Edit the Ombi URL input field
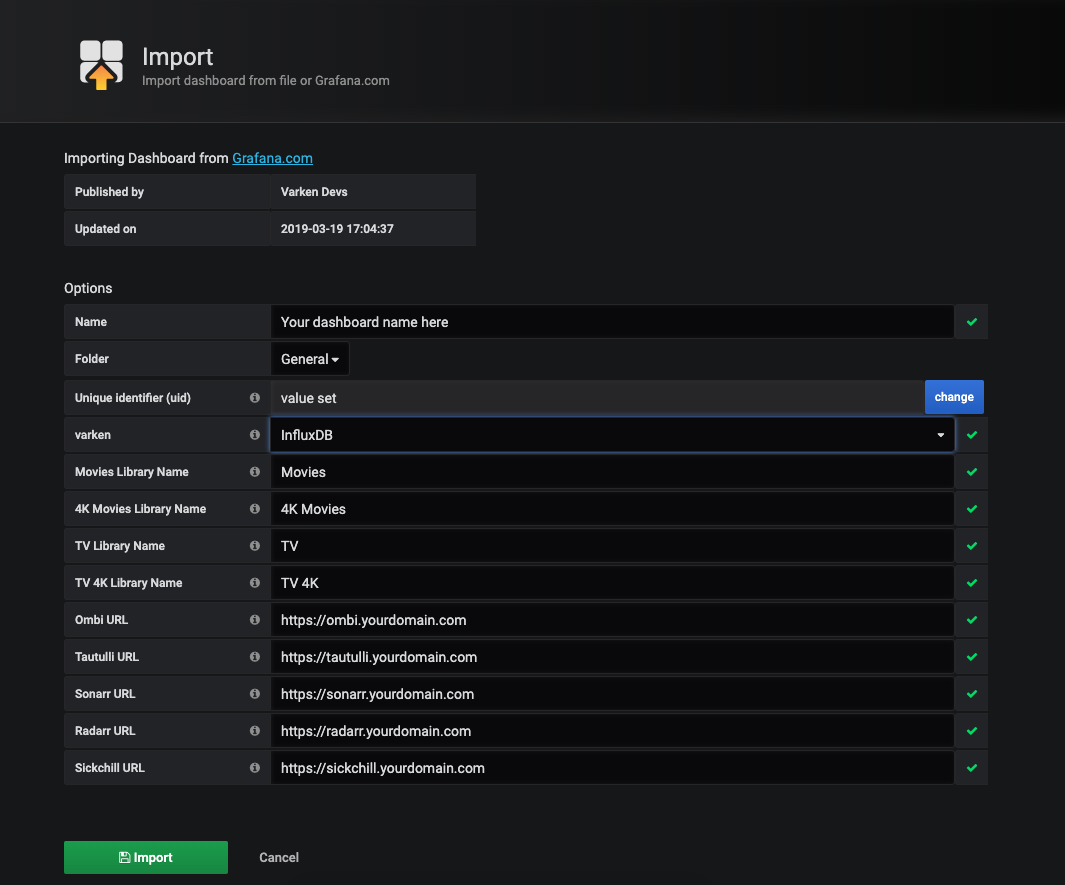Screen dimensions: 1065x885 click(612, 620)
